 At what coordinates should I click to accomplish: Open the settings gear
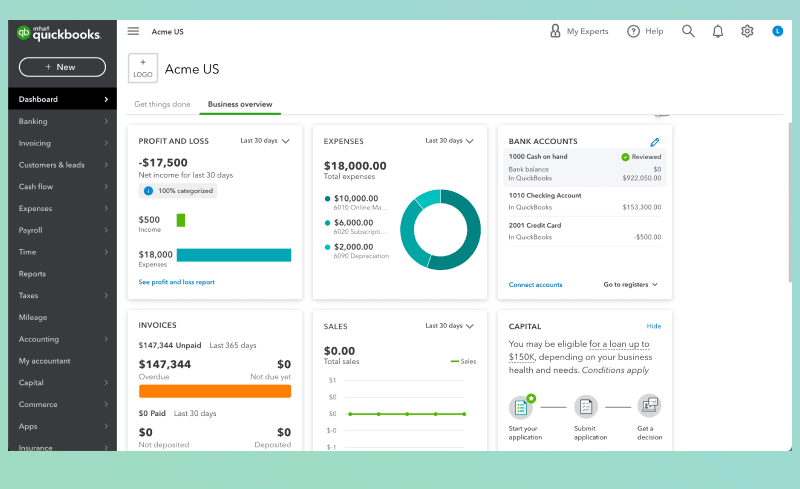[747, 31]
